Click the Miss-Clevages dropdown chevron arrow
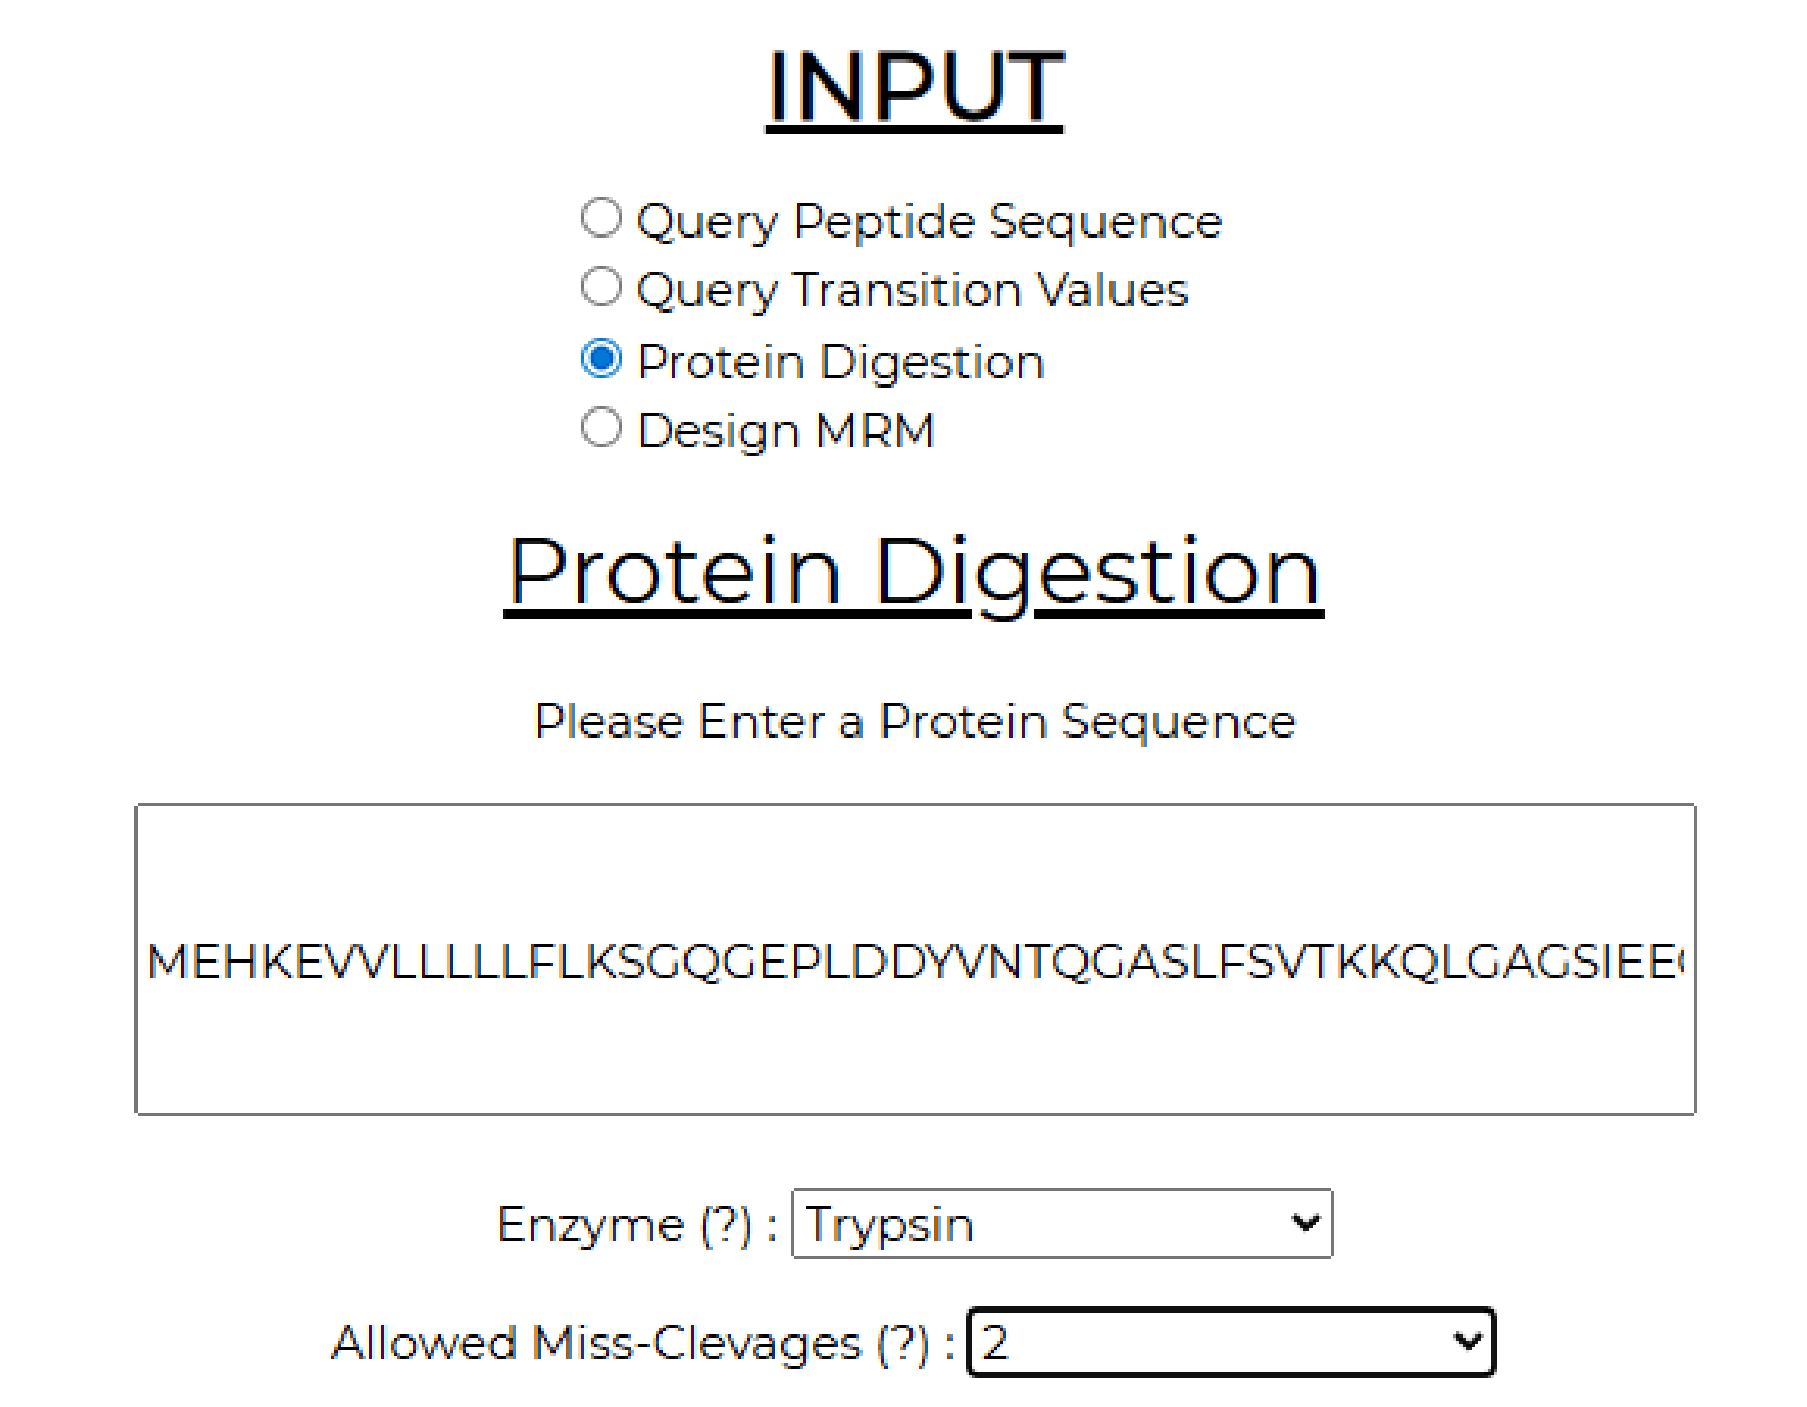 click(1467, 1341)
